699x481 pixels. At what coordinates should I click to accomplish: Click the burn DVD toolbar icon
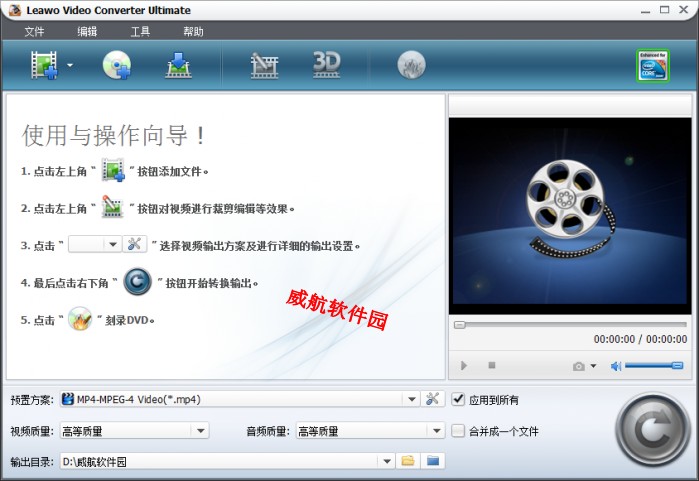pos(411,65)
